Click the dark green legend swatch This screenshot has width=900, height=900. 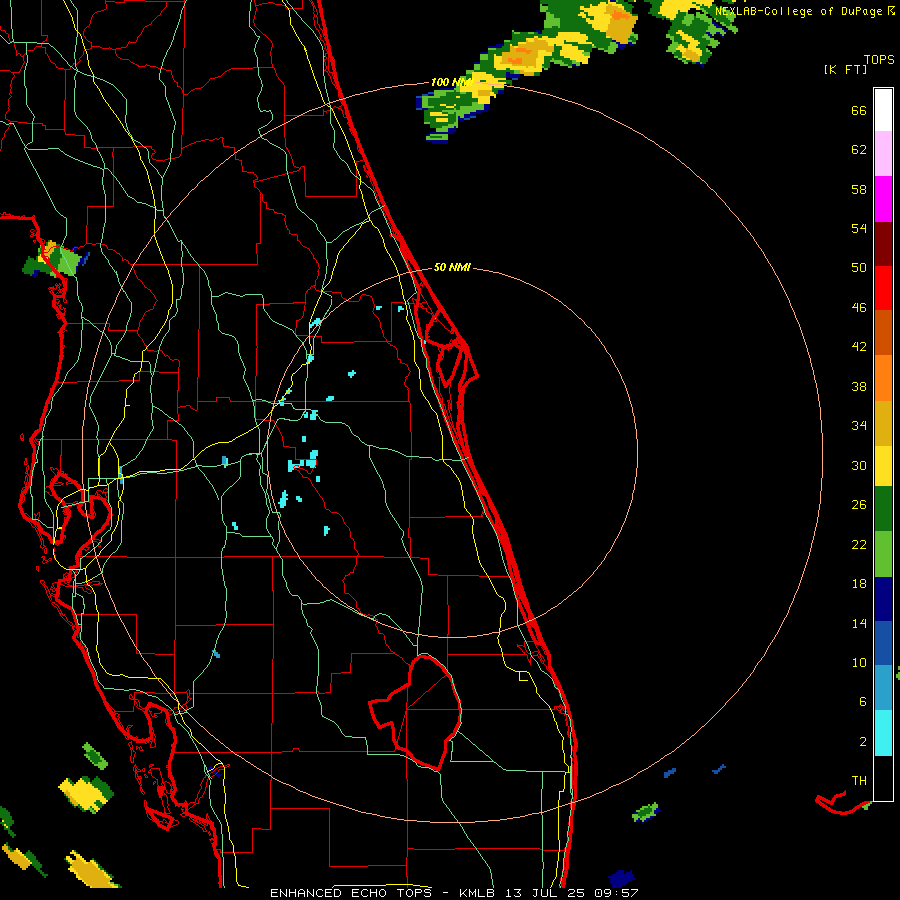(x=883, y=509)
